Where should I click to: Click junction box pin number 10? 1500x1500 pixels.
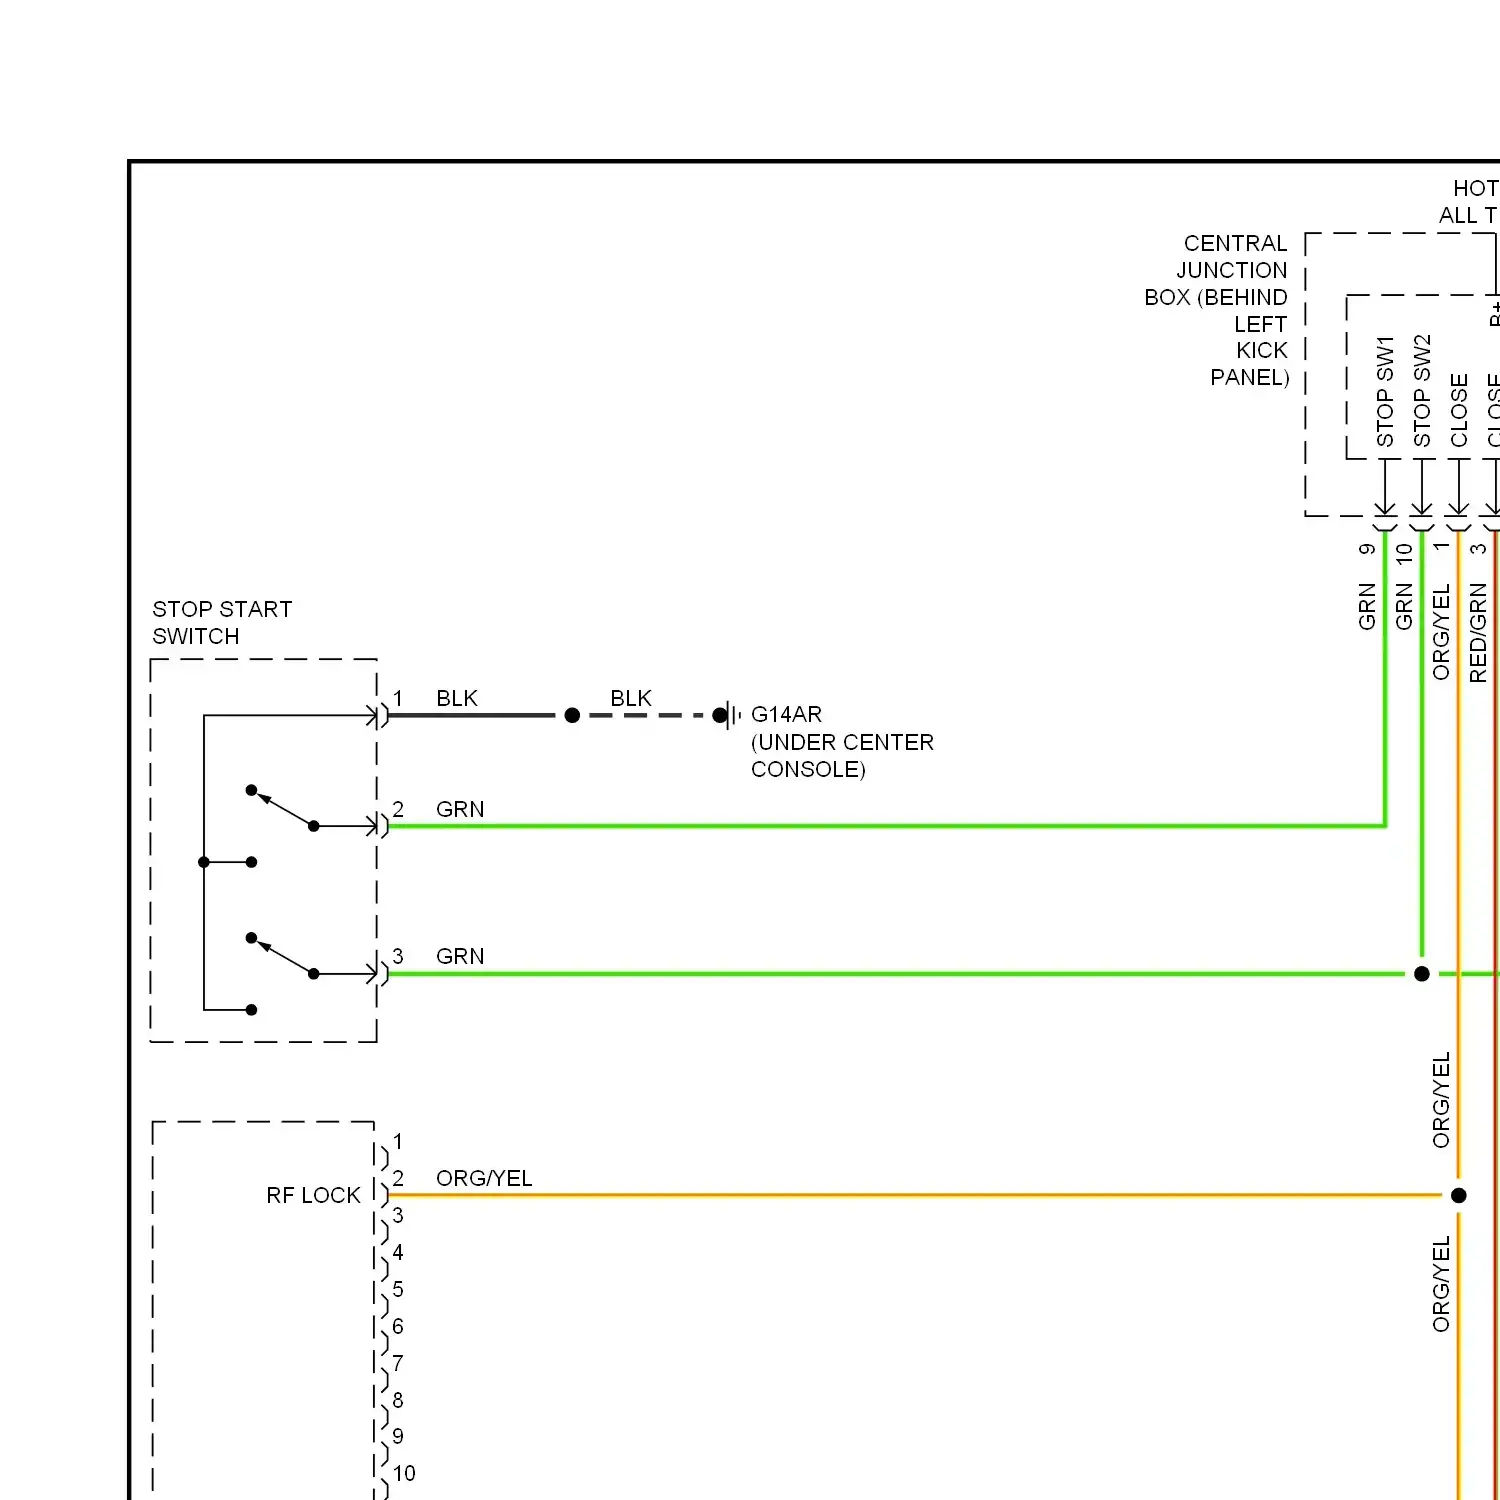pyautogui.click(x=1404, y=553)
